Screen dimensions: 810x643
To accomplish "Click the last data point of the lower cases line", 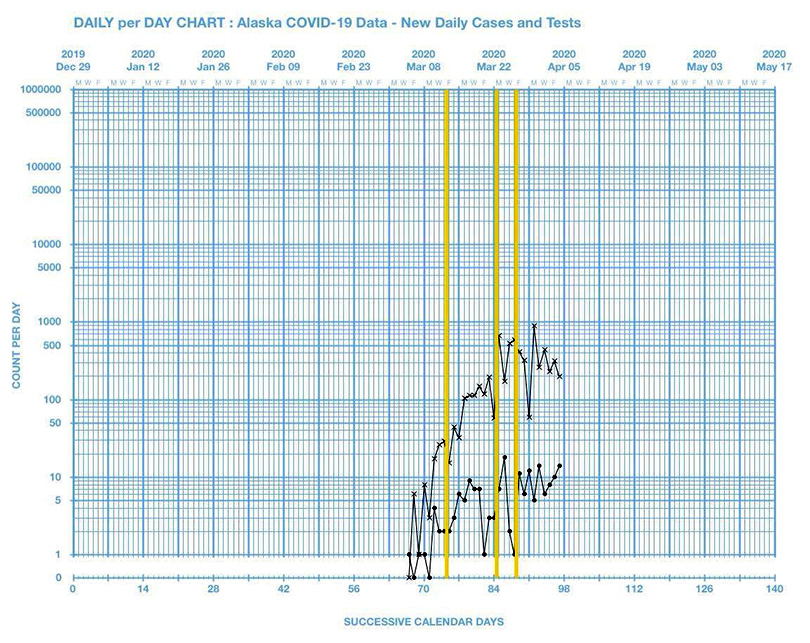I will point(560,465).
